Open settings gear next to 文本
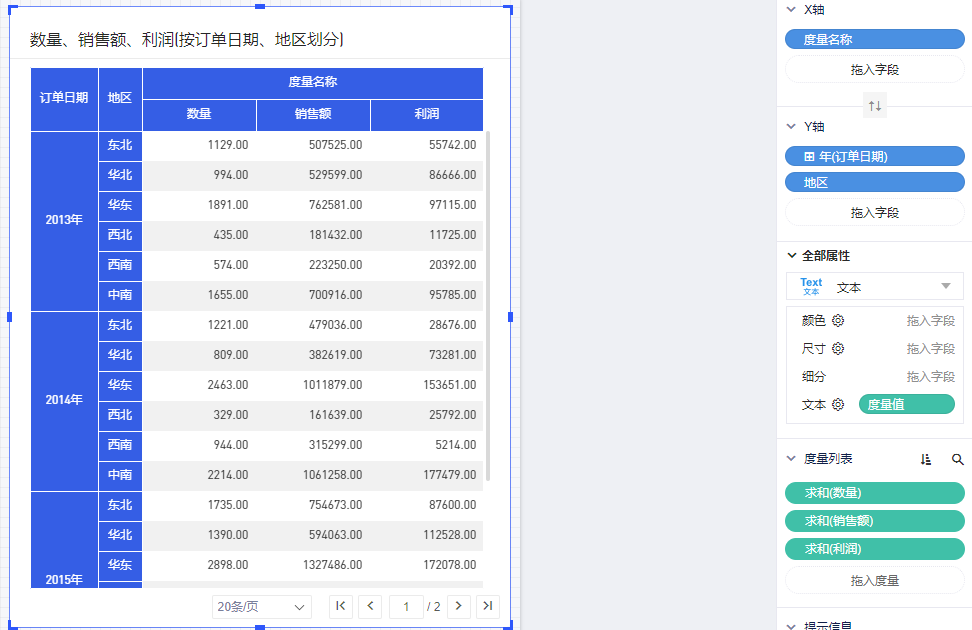Image resolution: width=972 pixels, height=630 pixels. point(838,405)
